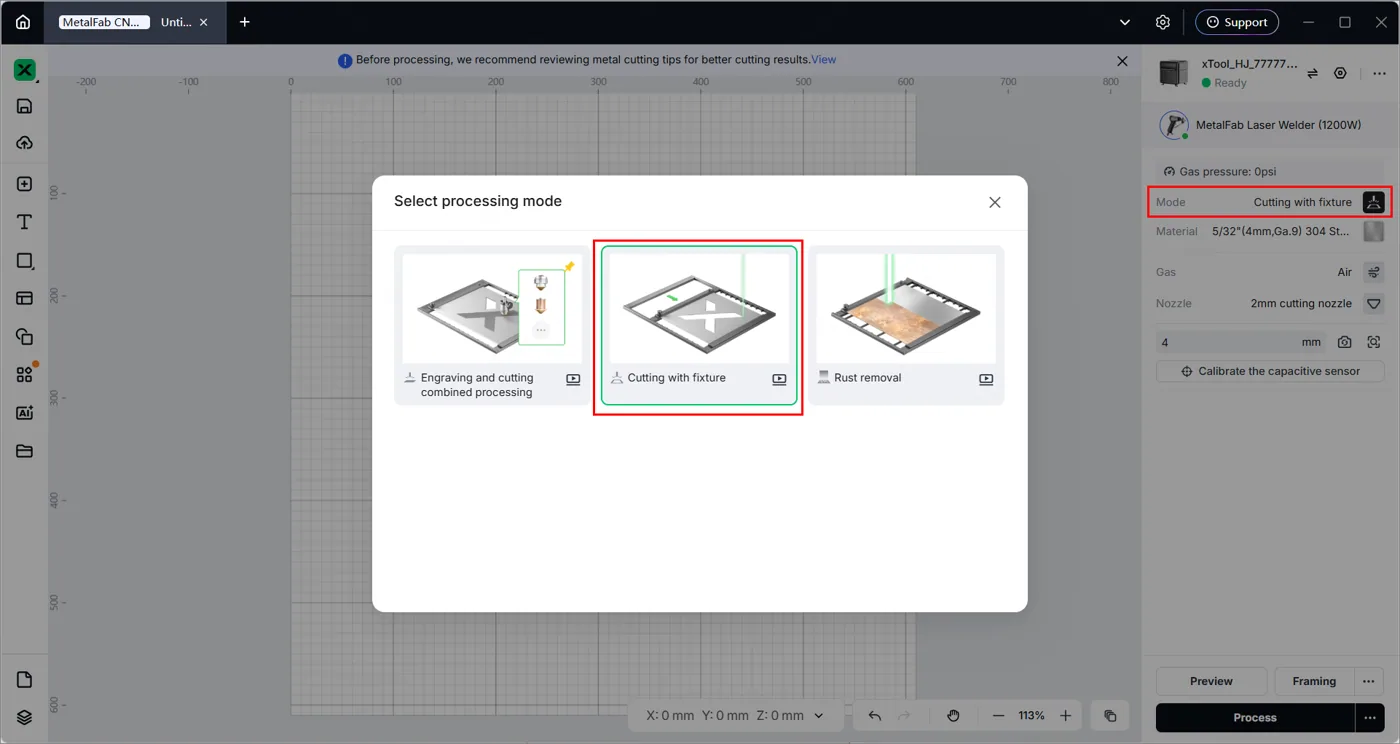Viewport: 1400px width, 744px height.
Task: Switch to the MetalFab CN tab
Action: click(x=104, y=22)
